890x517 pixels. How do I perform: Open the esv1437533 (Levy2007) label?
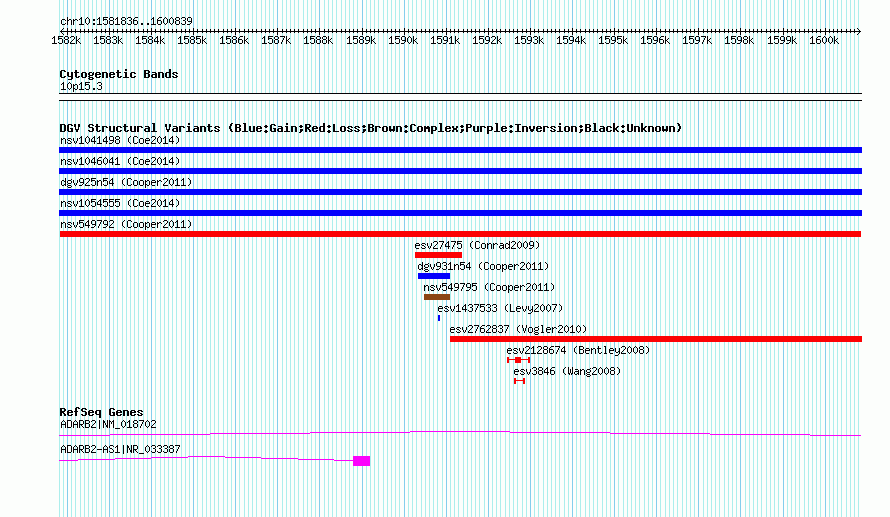[500, 308]
